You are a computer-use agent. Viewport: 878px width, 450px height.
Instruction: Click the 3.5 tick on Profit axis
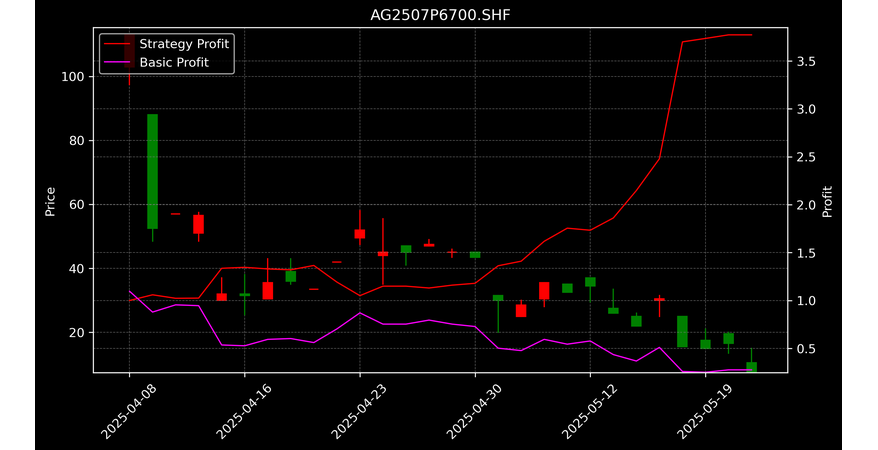pyautogui.click(x=806, y=62)
